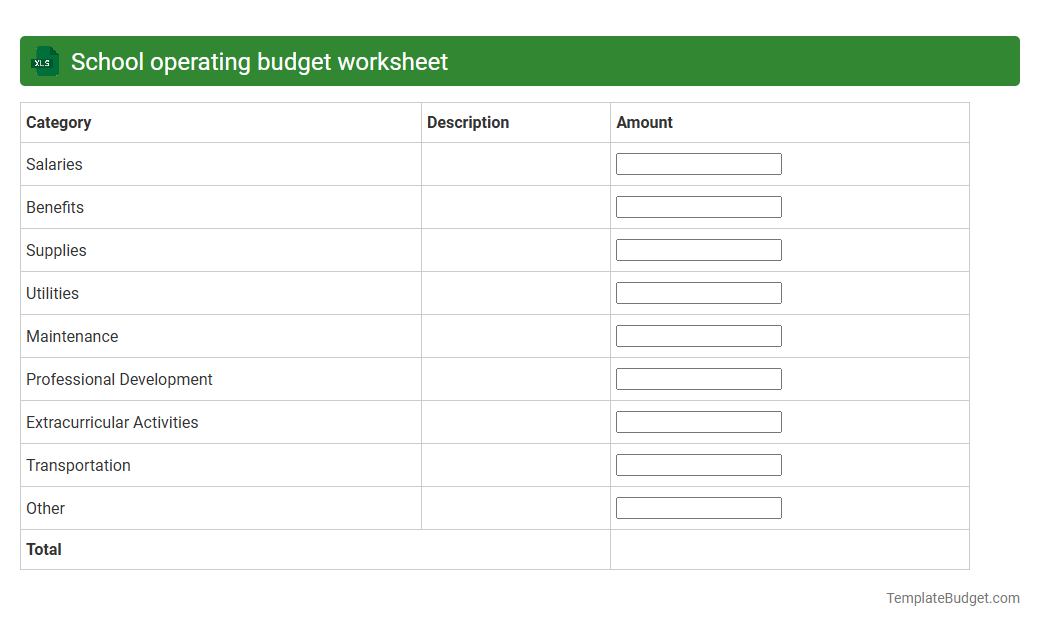Click the Maintenance amount input field
This screenshot has width=1040, height=627.
coord(698,335)
